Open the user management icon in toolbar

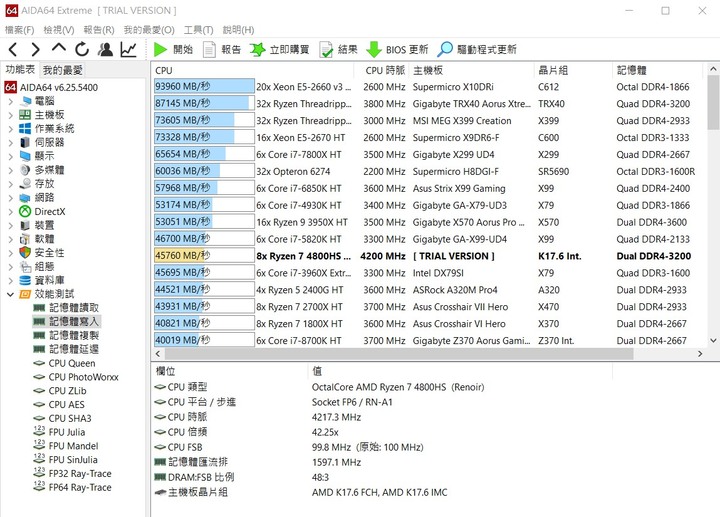tap(106, 49)
